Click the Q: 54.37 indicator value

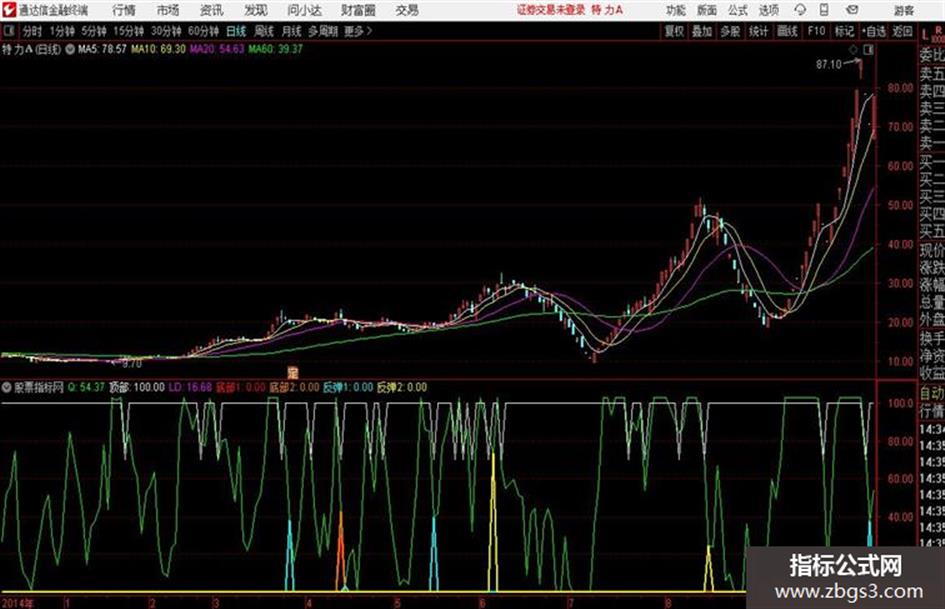pyautogui.click(x=86, y=387)
